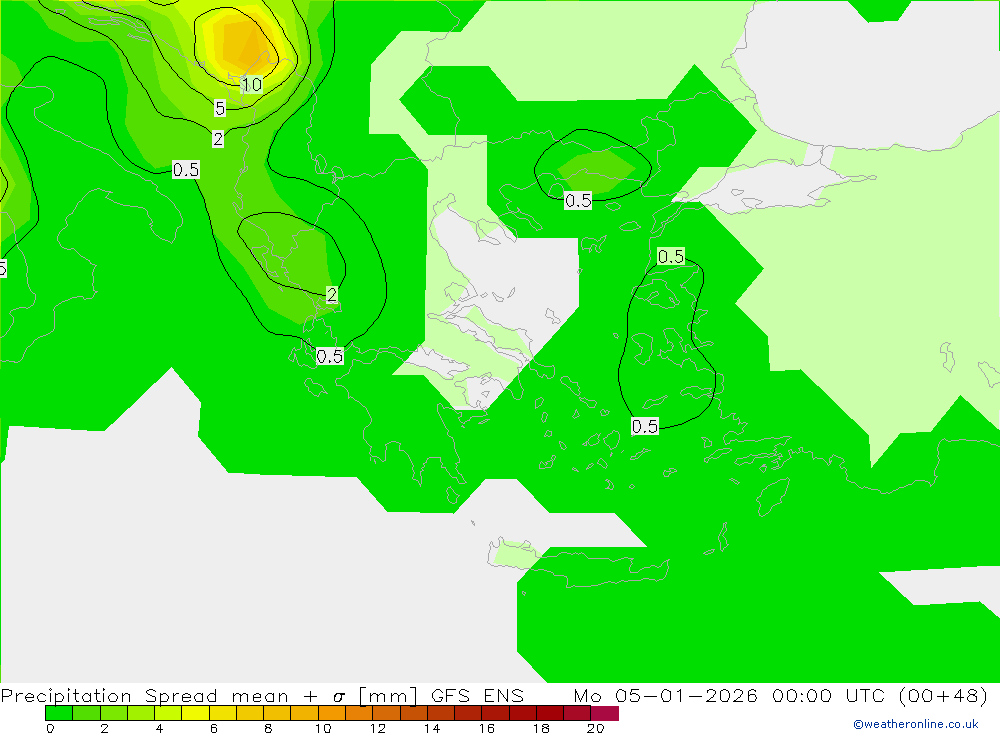Screen dimensions: 1000x733
Task: Select the first bright green legend swatch at 0
Action: click(x=59, y=713)
